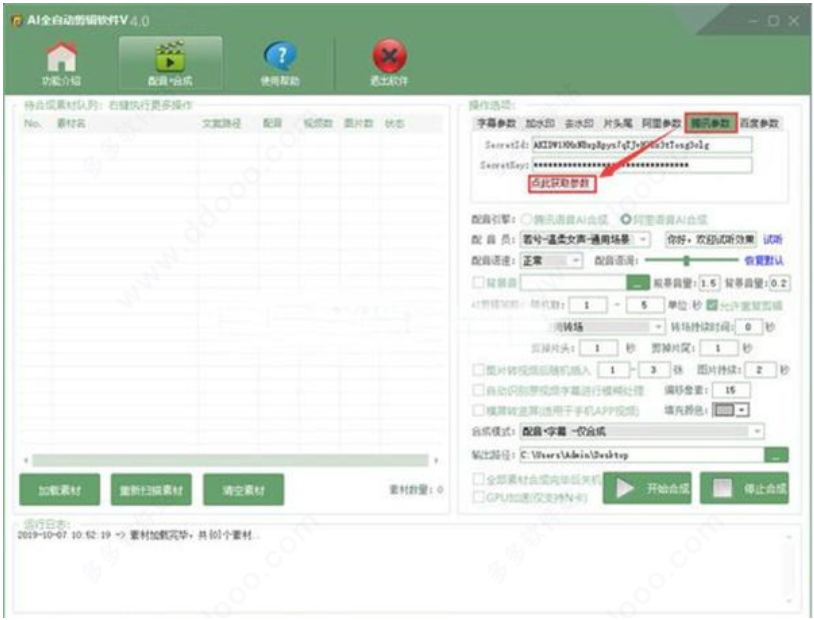Browse for the background music file
The width and height of the screenshot is (814, 620).
click(x=637, y=283)
